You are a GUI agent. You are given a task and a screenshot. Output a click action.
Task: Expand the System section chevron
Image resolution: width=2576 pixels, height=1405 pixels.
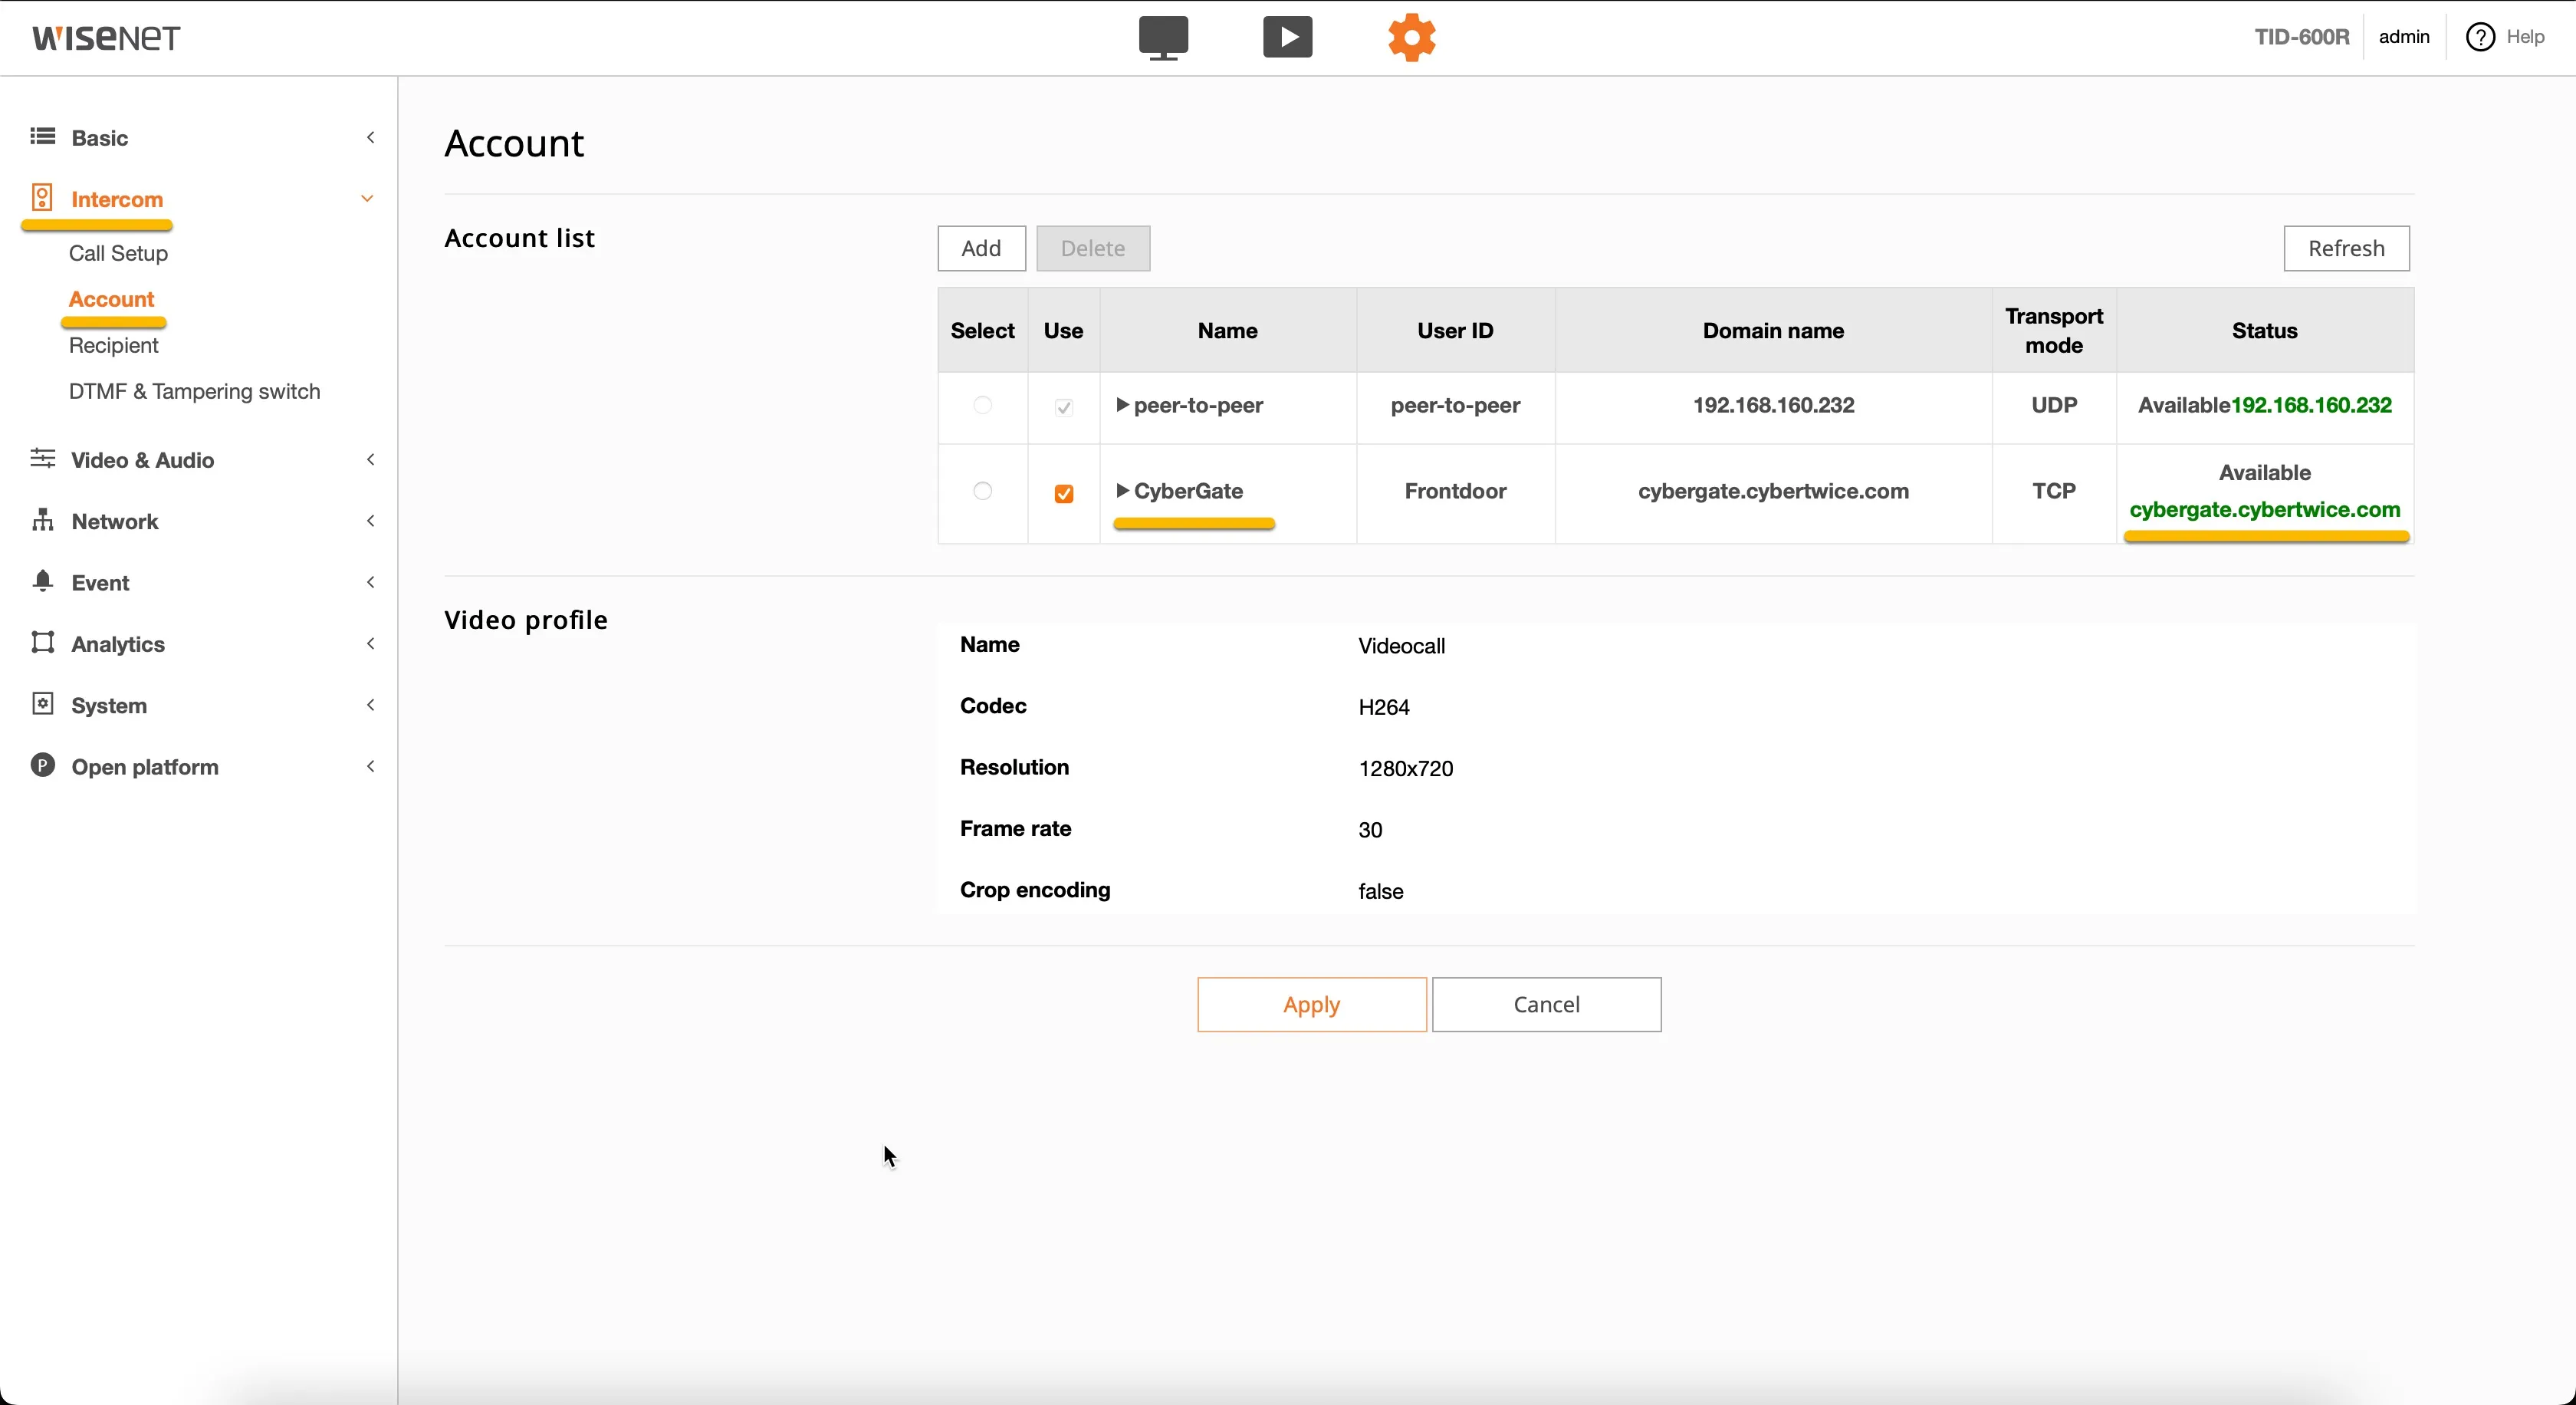[371, 705]
